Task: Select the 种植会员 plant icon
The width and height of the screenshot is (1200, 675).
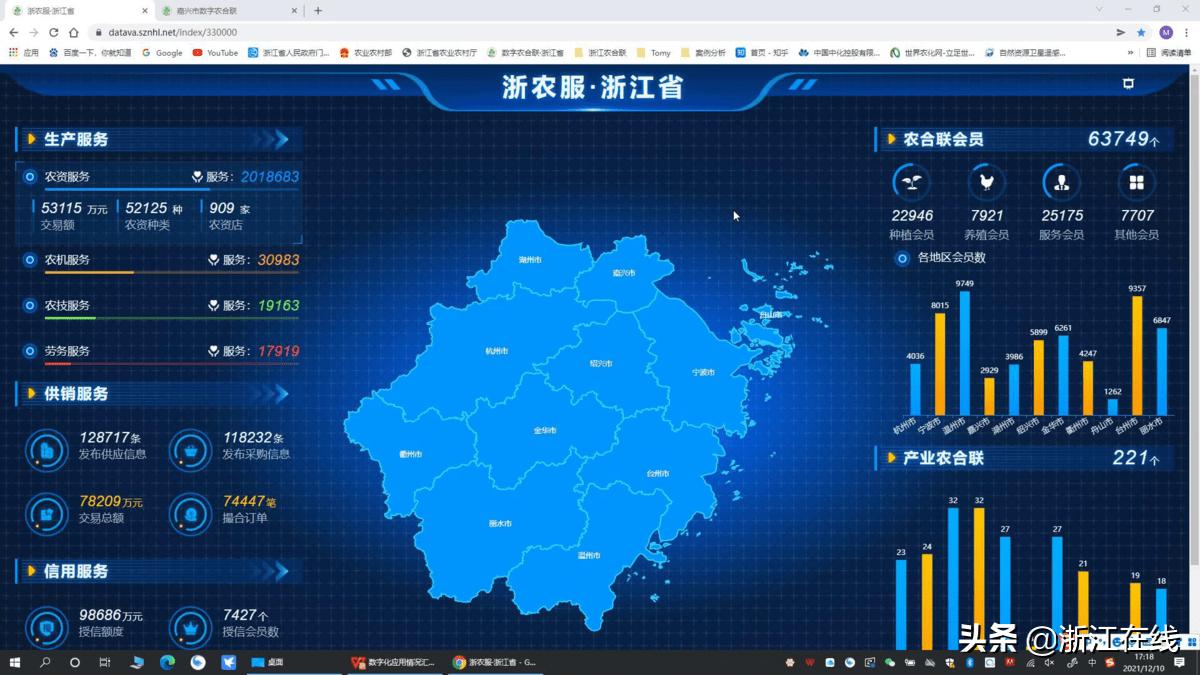Action: pyautogui.click(x=910, y=182)
